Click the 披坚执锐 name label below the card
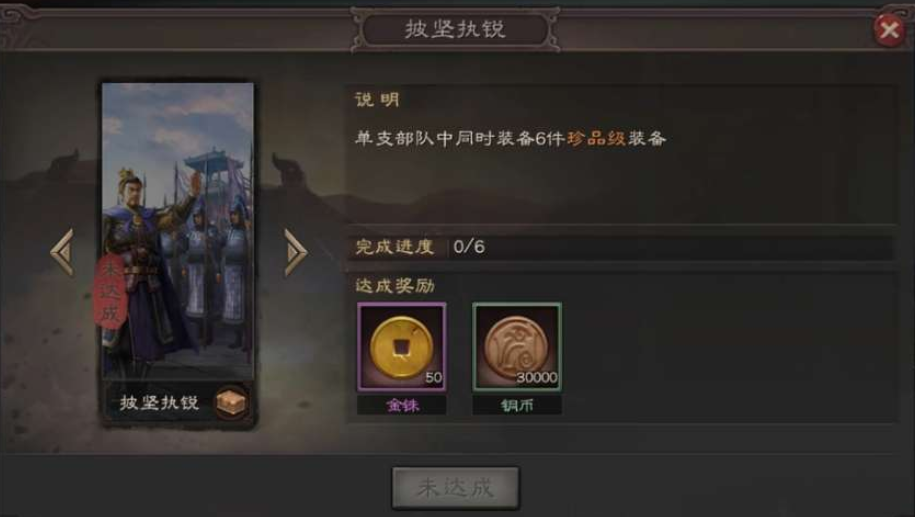The width and height of the screenshot is (915, 517). pyautogui.click(x=159, y=403)
